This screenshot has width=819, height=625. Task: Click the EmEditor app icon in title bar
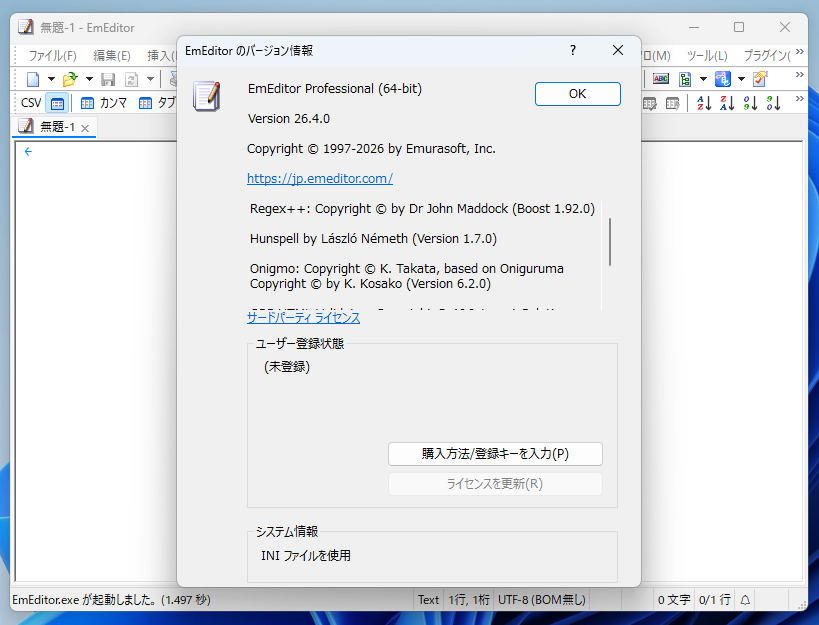point(26,27)
